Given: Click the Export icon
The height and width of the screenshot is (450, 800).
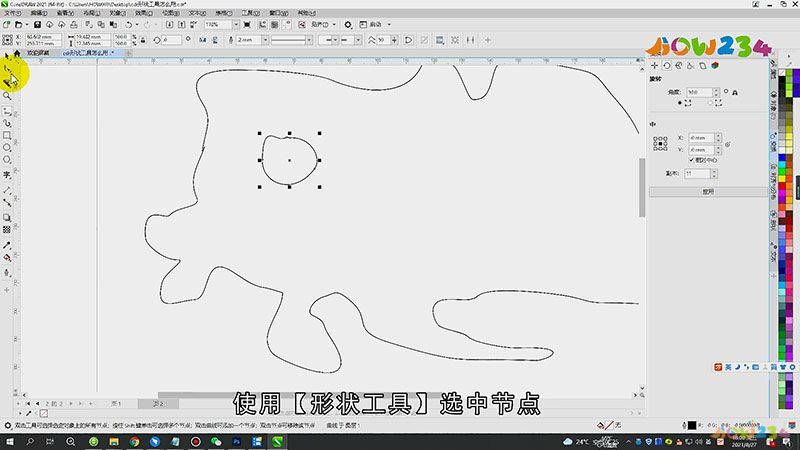Looking at the screenshot, I should coord(182,24).
